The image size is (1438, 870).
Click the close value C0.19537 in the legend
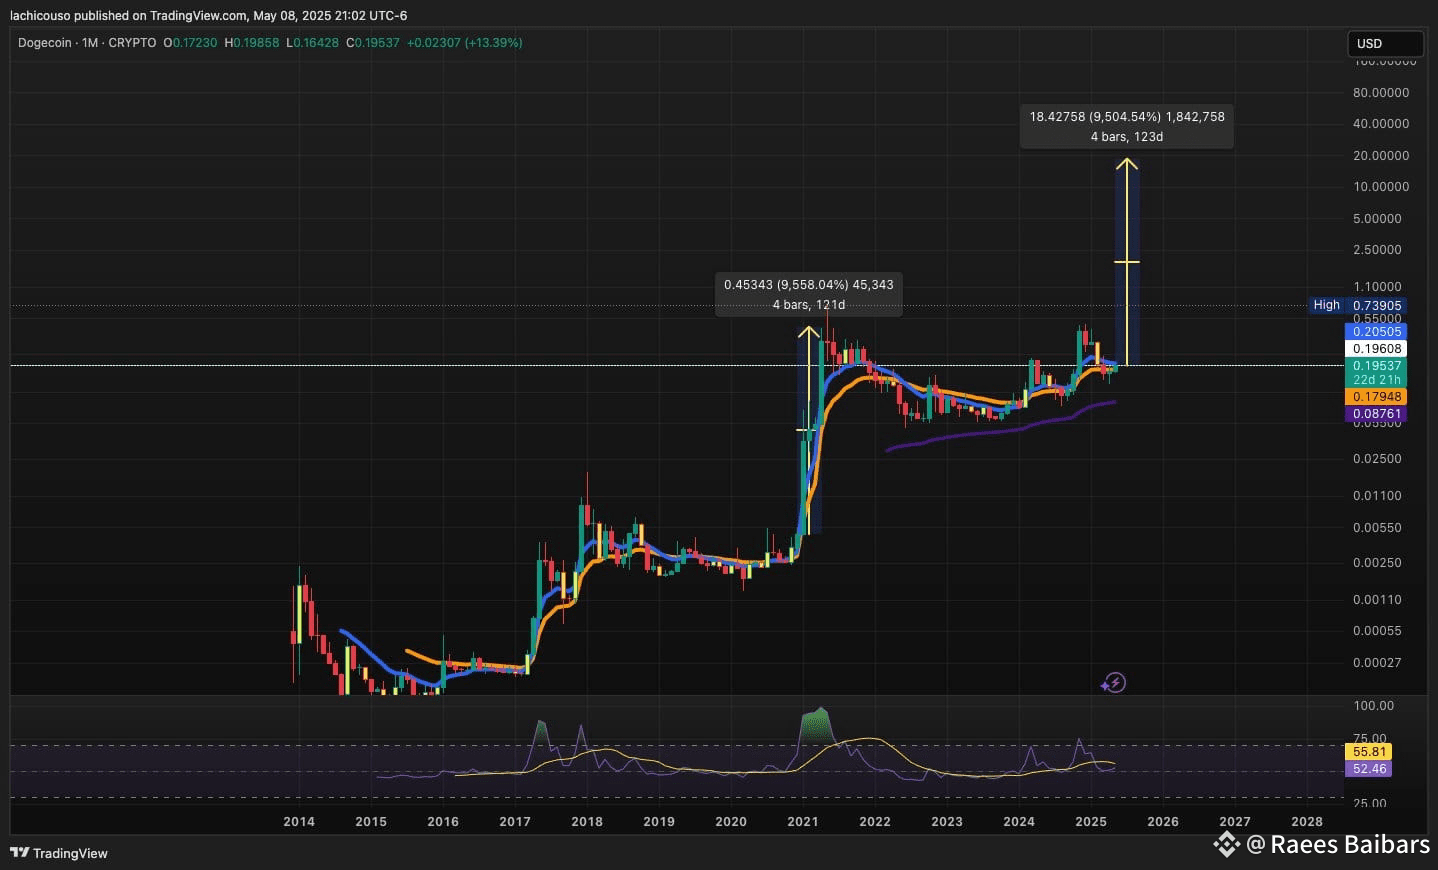[x=372, y=43]
